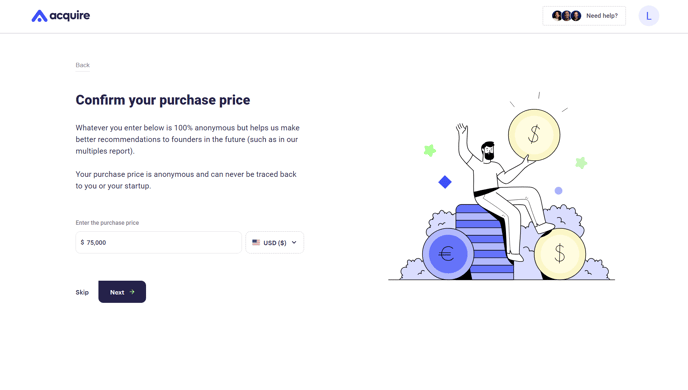Screen dimensions: 688x390
Task: Skip the purchase price step
Action: [x=82, y=292]
